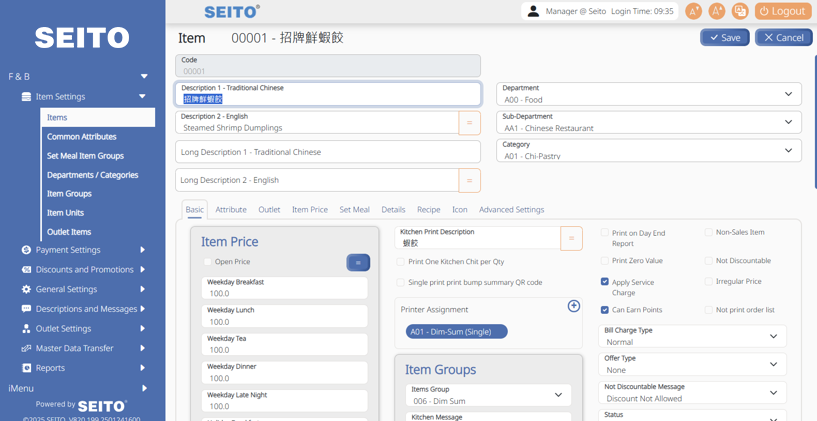Decrease font size with the A-down icon
Viewport: 817px width, 421px height.
click(x=693, y=11)
